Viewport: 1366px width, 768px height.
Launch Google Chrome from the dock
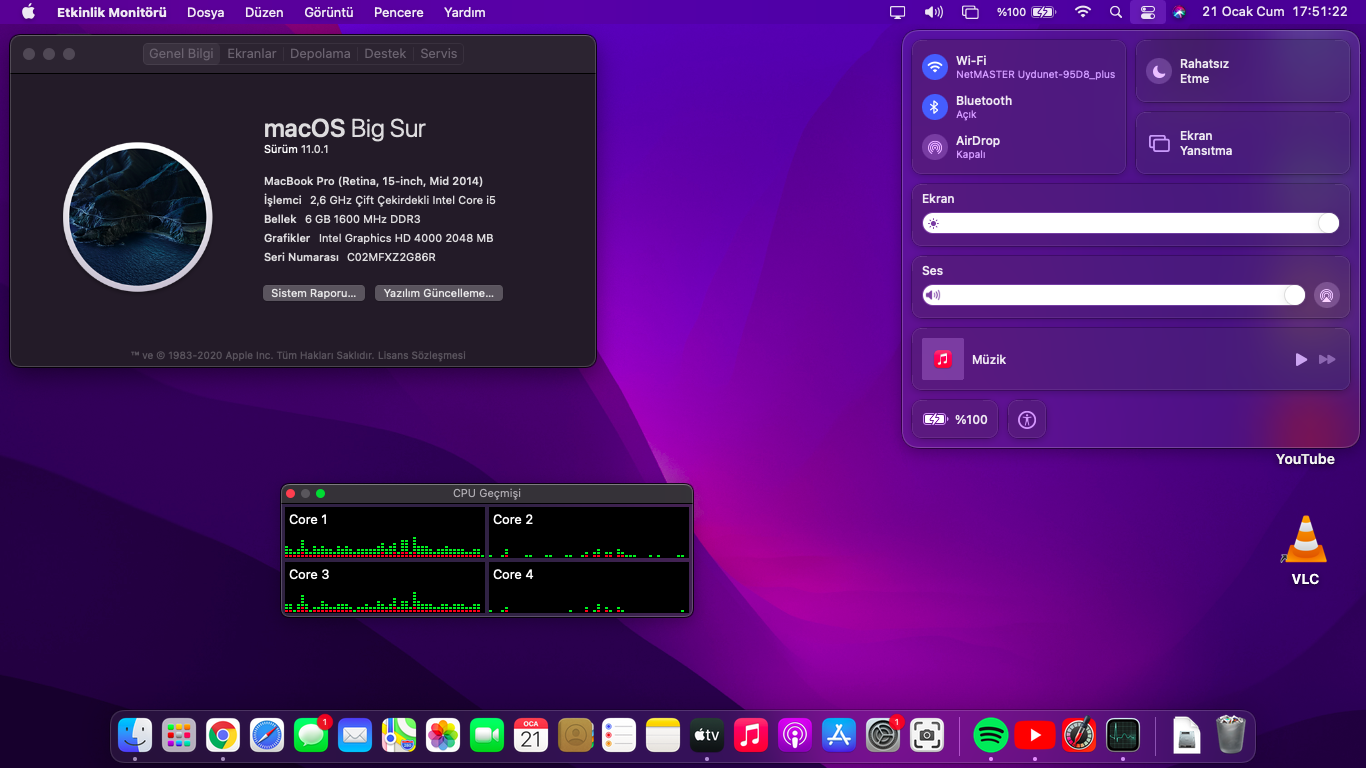[x=223, y=735]
